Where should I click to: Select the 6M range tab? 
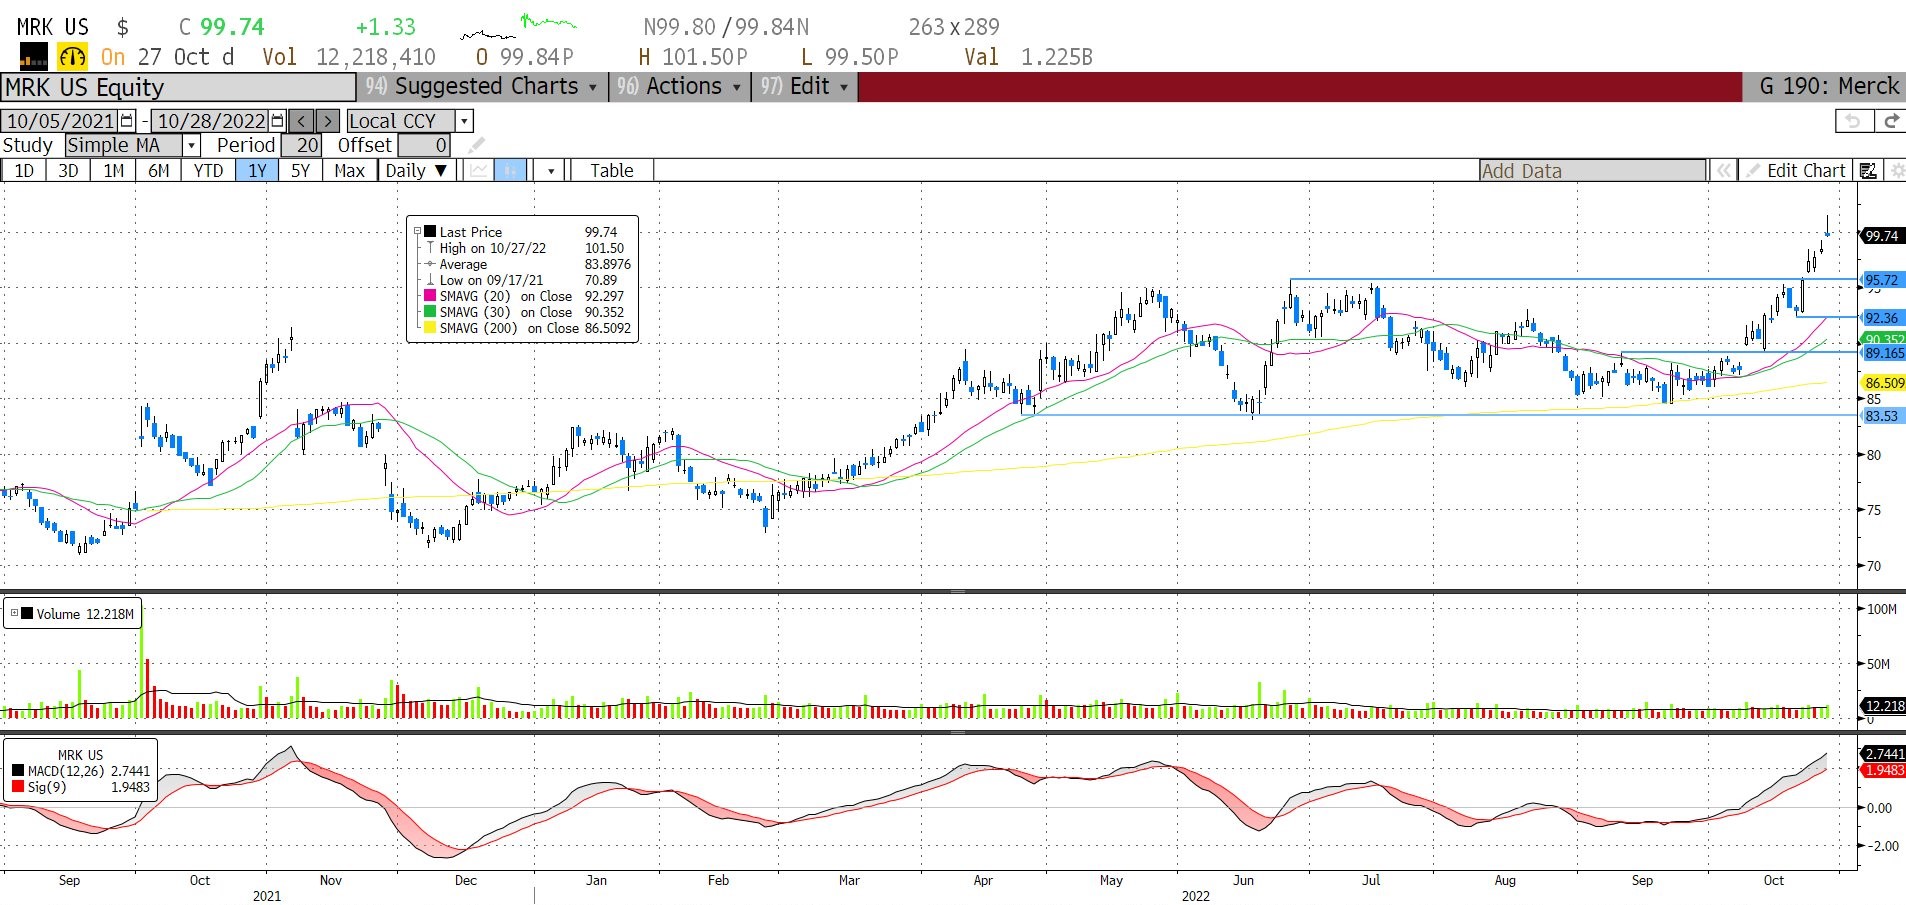tap(159, 170)
